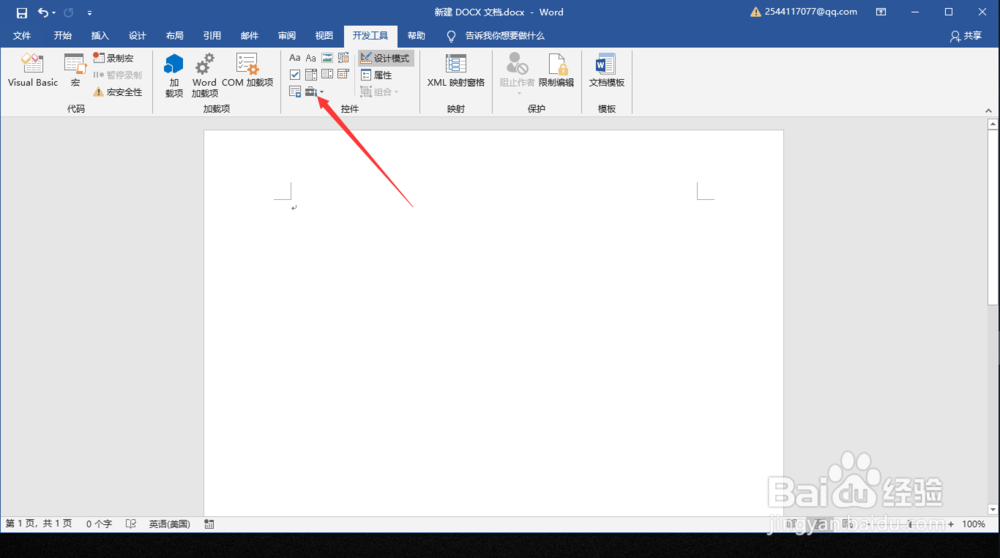Switch to the 邮件 tab

coord(249,36)
